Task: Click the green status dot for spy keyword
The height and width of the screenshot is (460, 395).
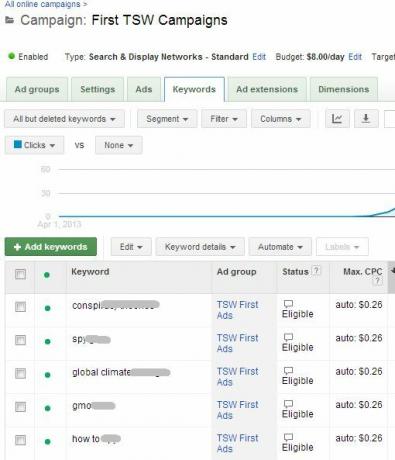Action: [47, 342]
